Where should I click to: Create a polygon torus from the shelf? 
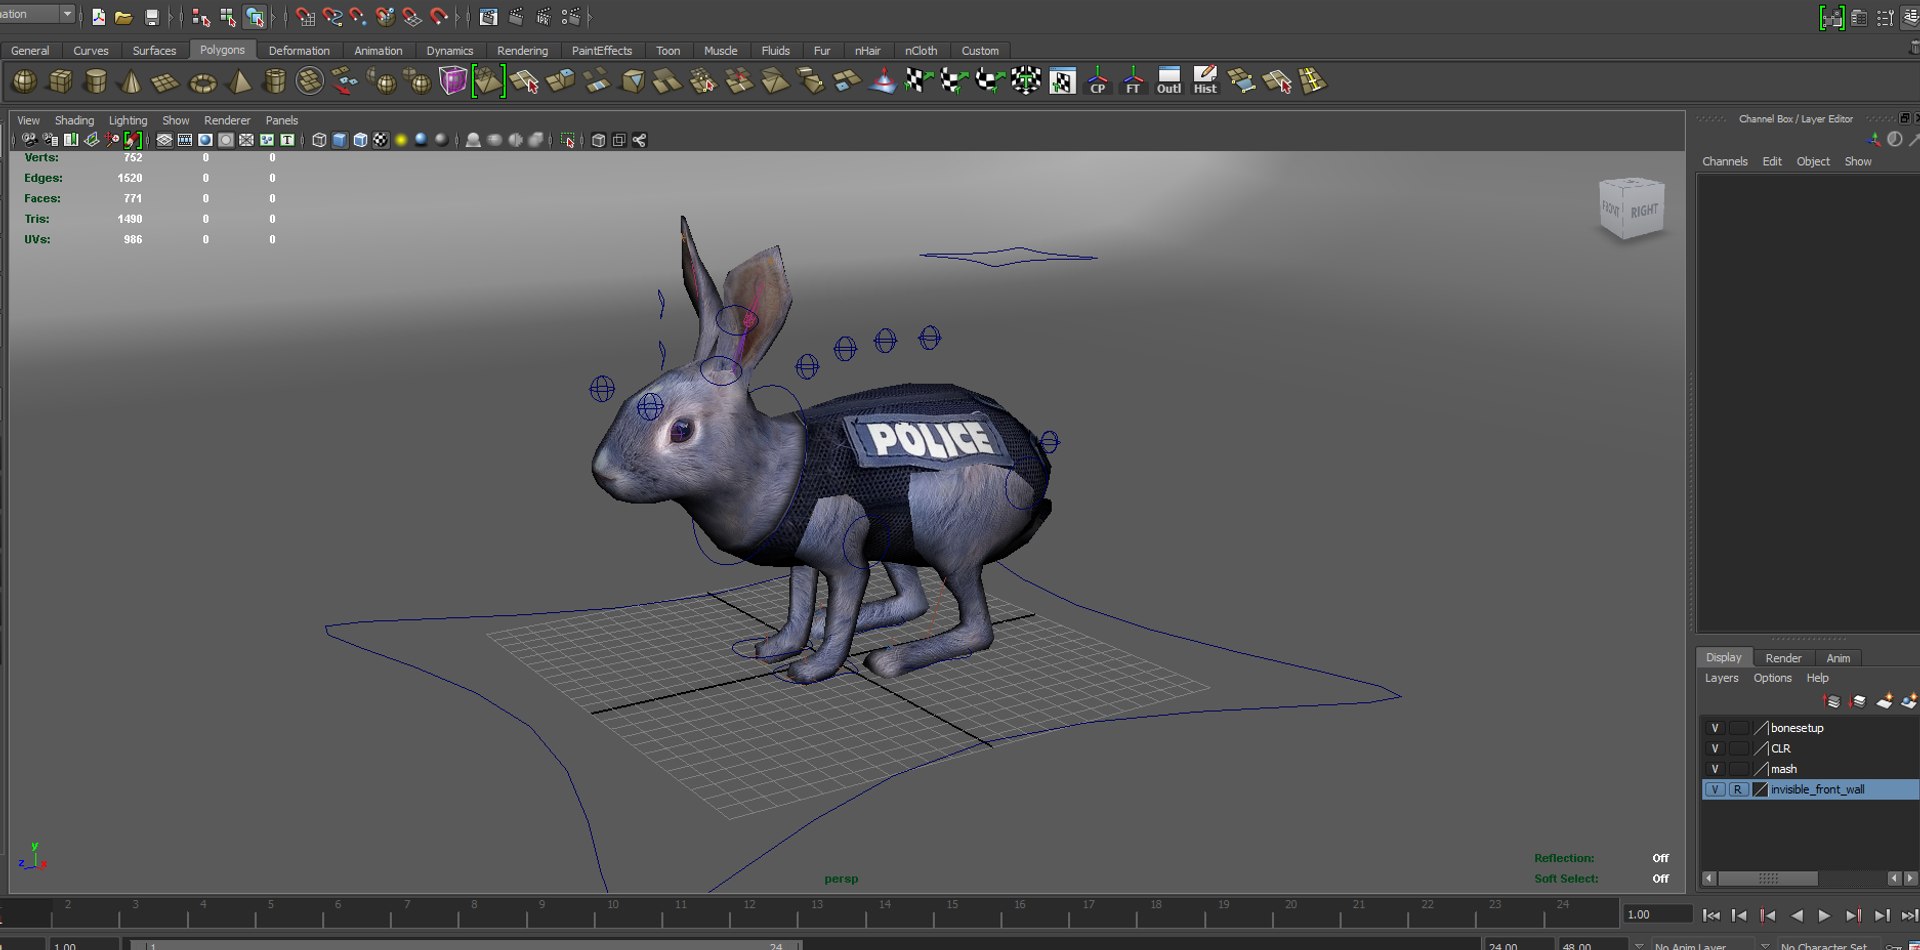(x=203, y=81)
